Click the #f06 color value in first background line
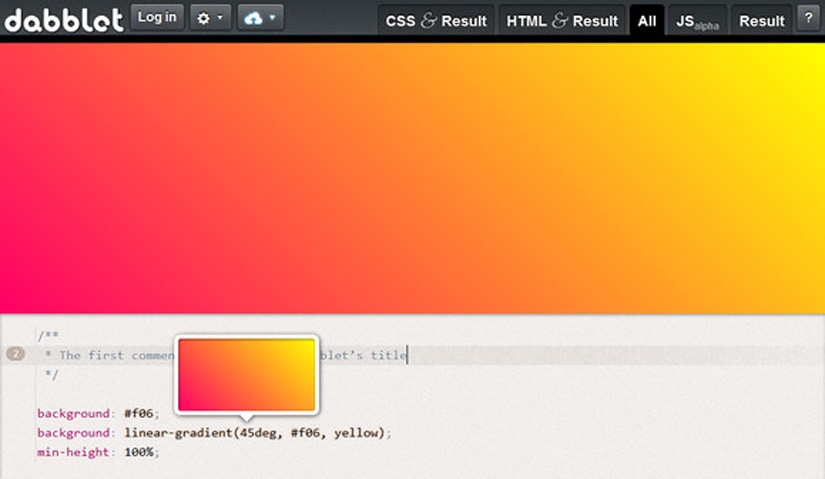The image size is (825, 479). coord(139,413)
